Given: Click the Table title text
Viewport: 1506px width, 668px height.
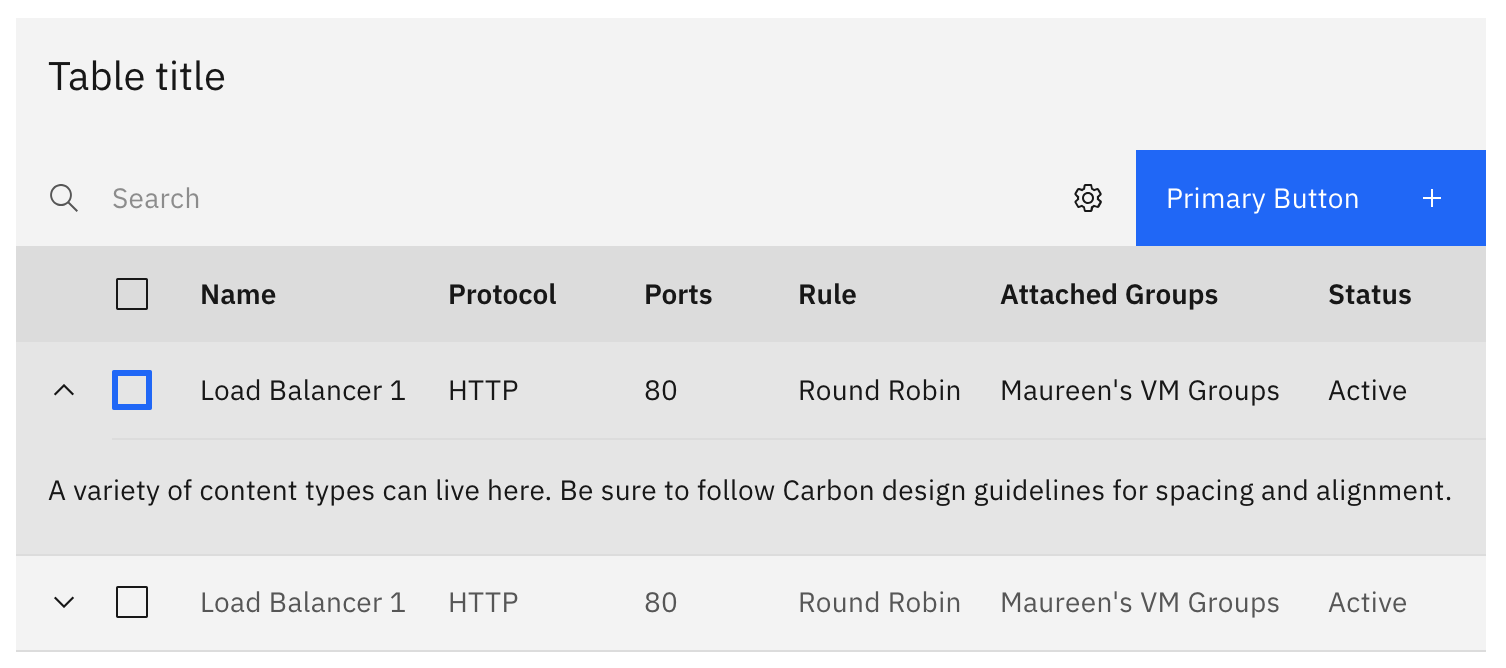Looking at the screenshot, I should coord(137,76).
